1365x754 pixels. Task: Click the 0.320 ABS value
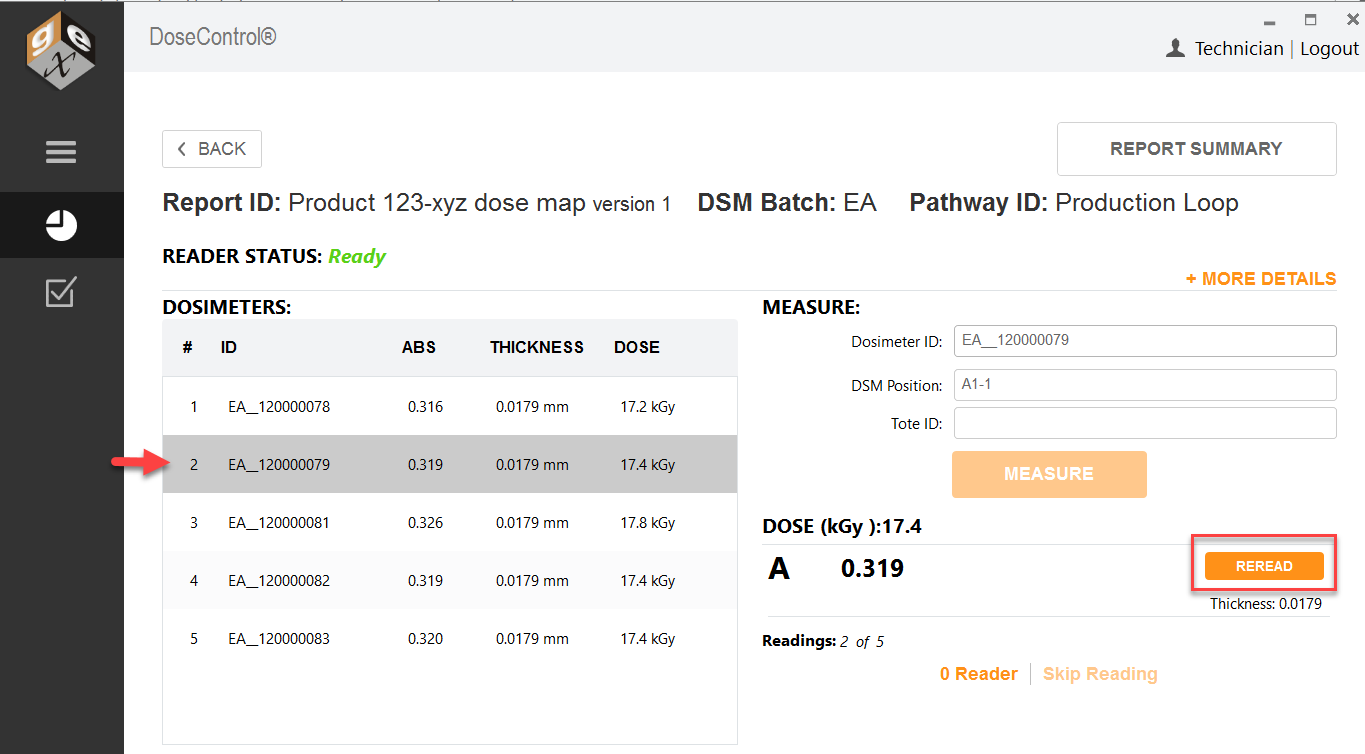pyautogui.click(x=426, y=639)
